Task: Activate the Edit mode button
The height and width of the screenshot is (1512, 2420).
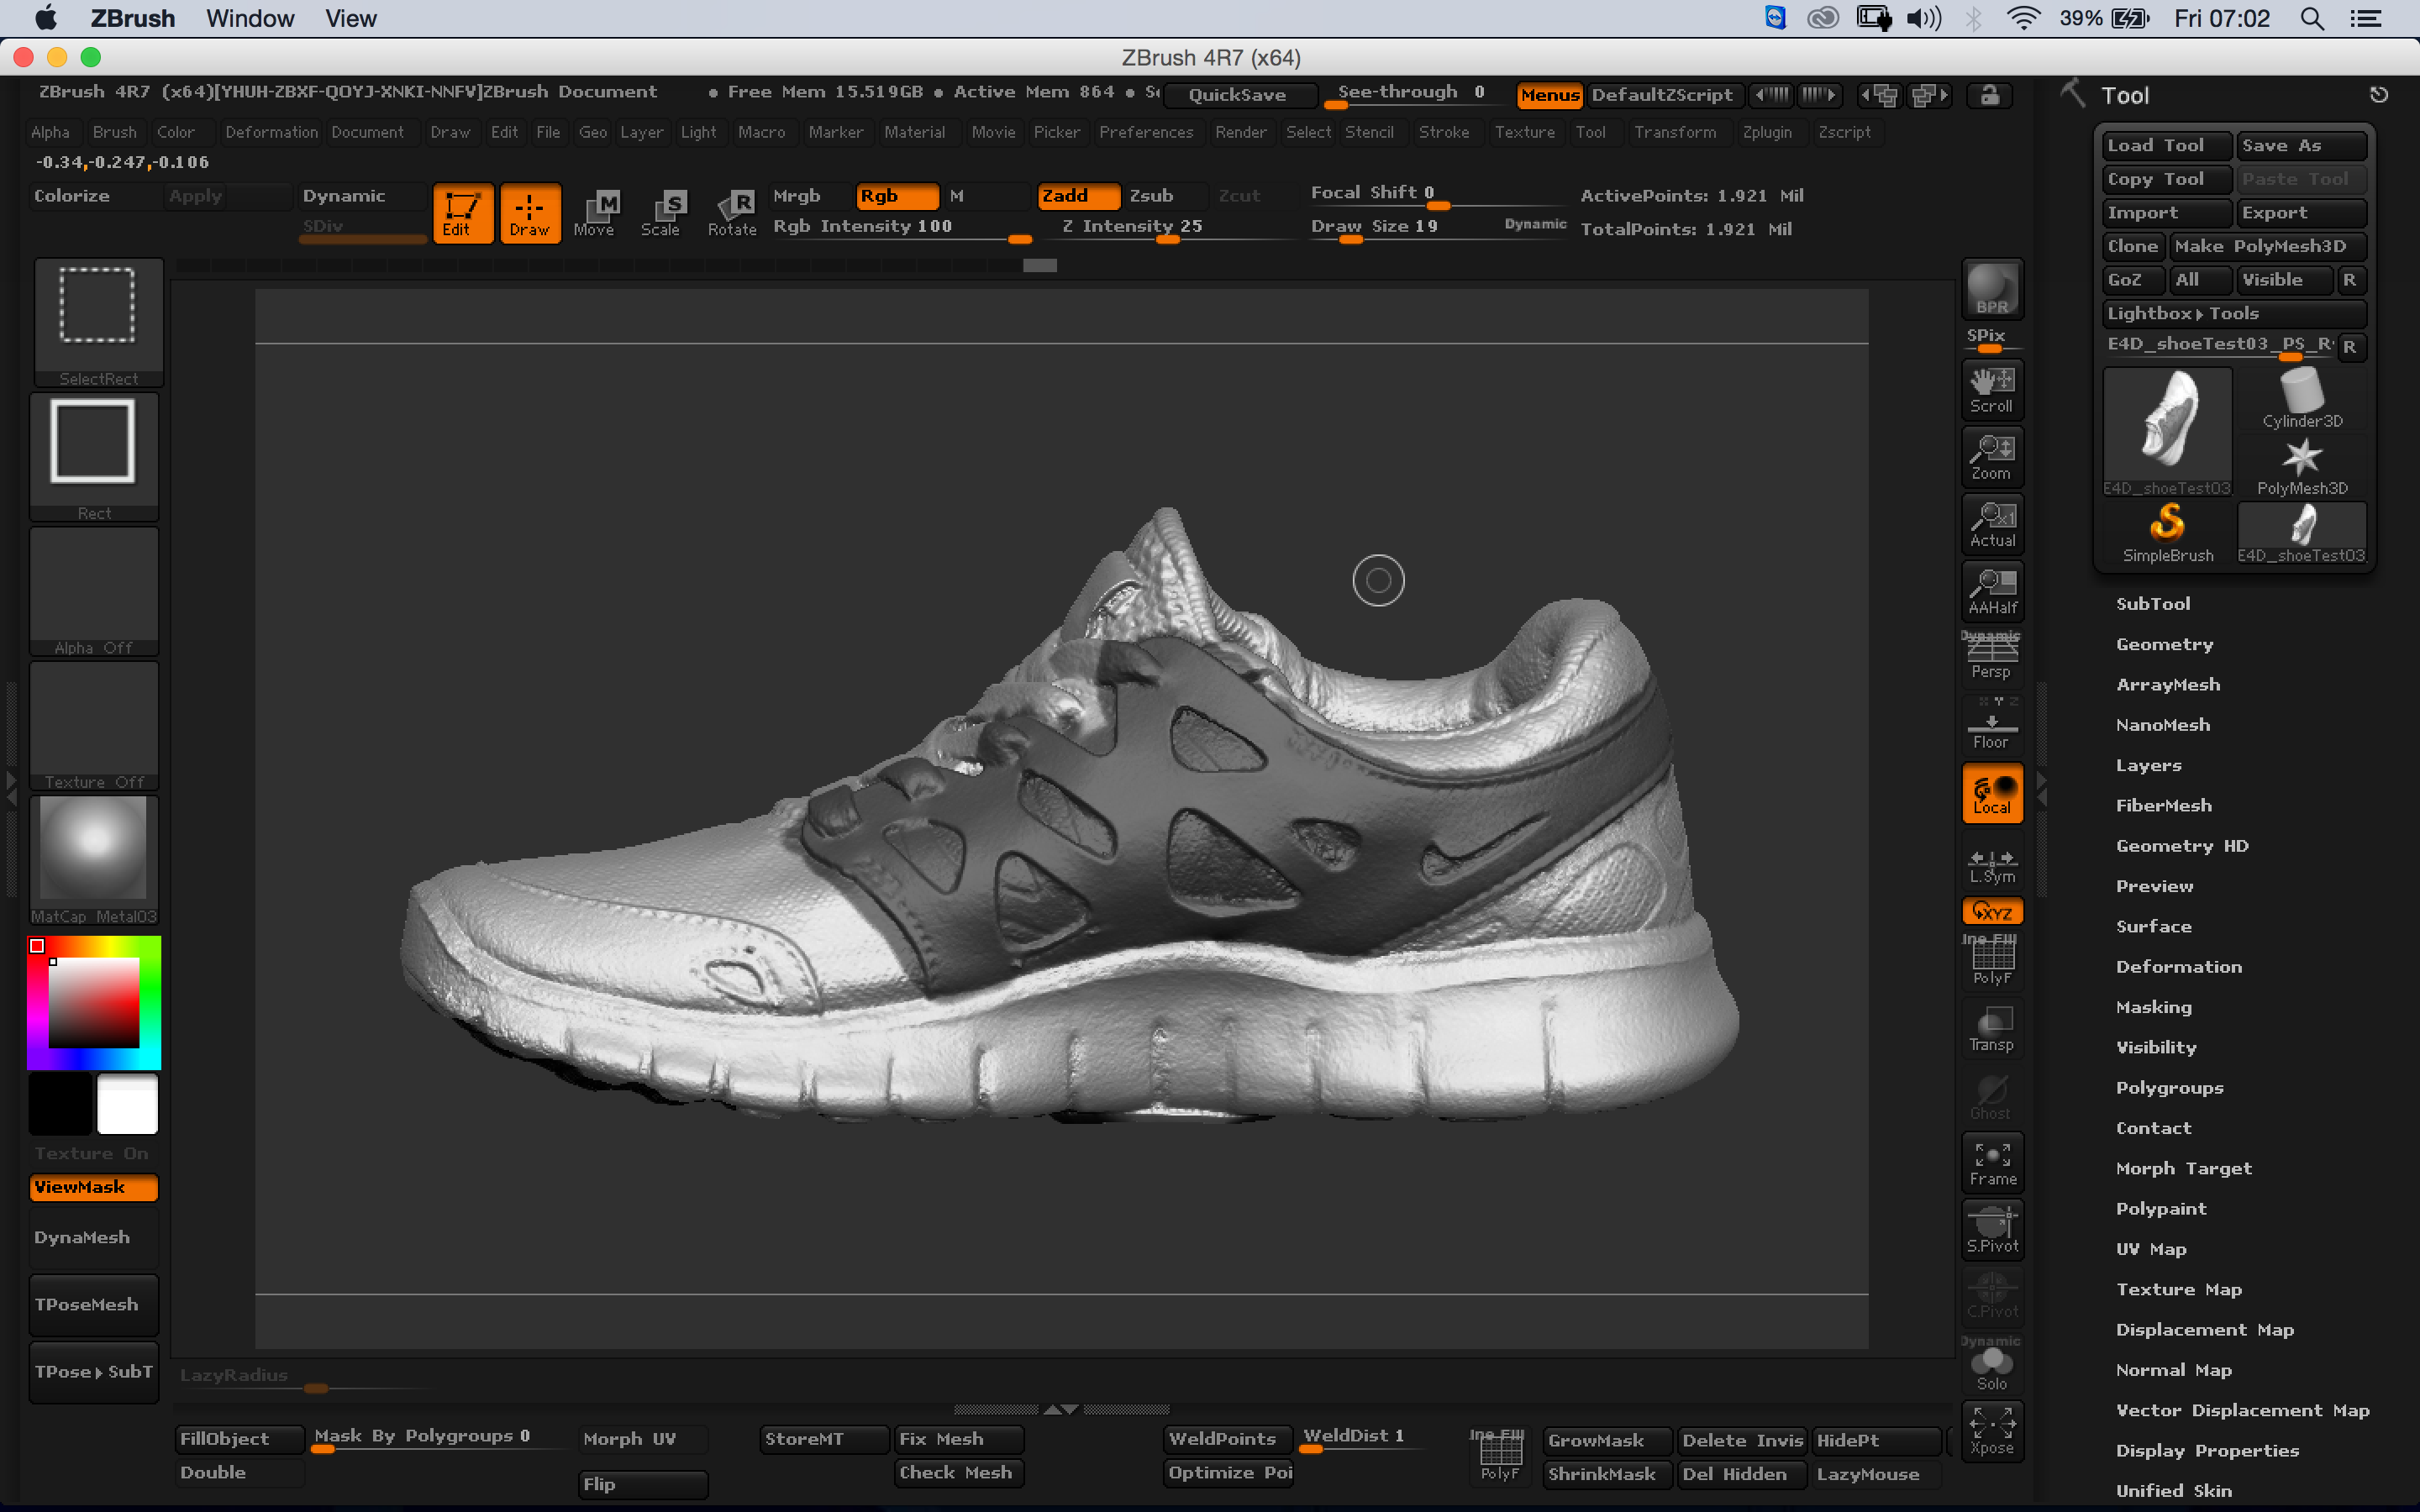Action: [x=462, y=213]
